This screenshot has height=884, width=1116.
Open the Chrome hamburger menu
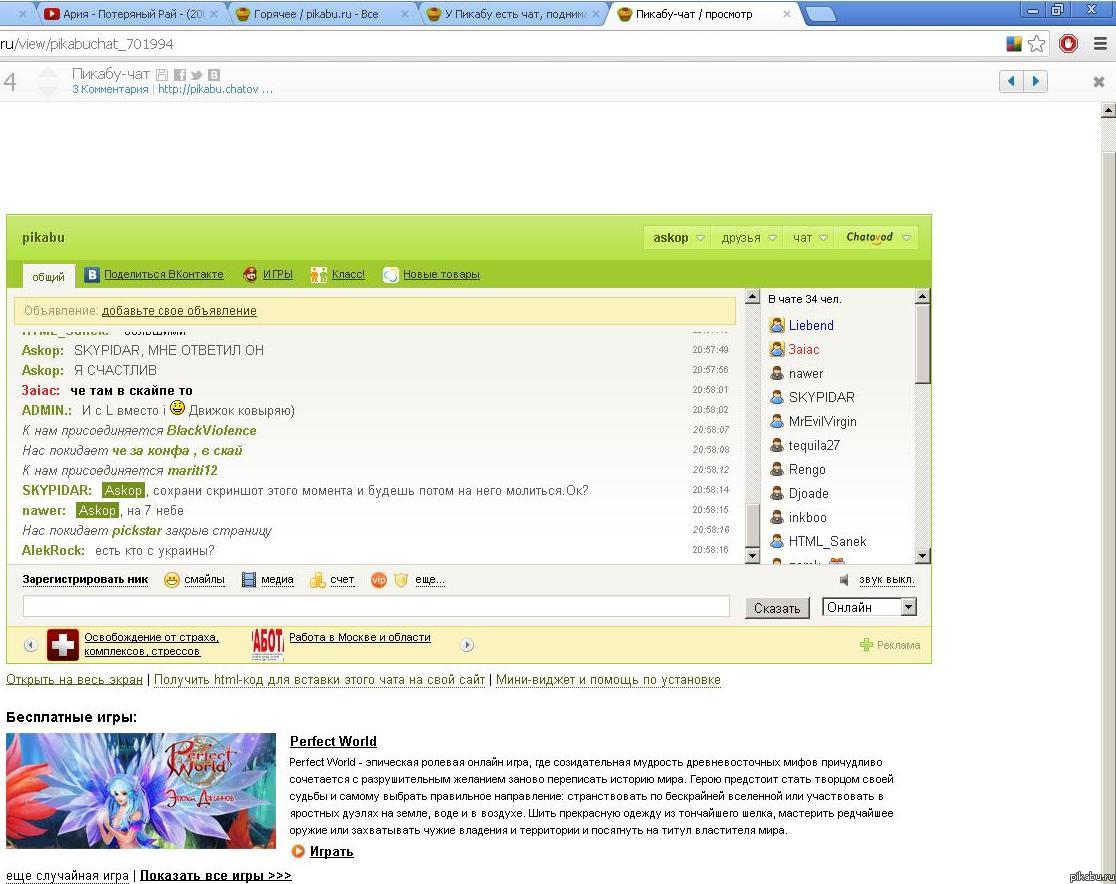tap(1100, 44)
